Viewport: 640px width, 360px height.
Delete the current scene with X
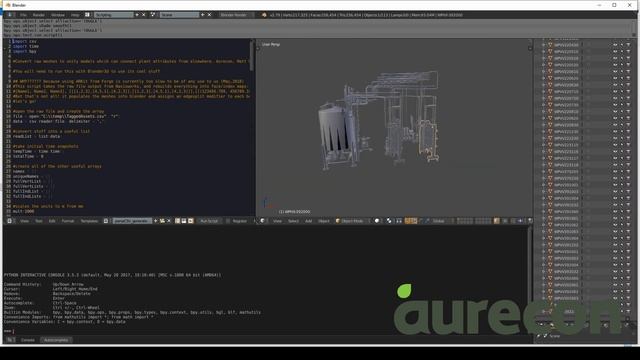point(209,15)
